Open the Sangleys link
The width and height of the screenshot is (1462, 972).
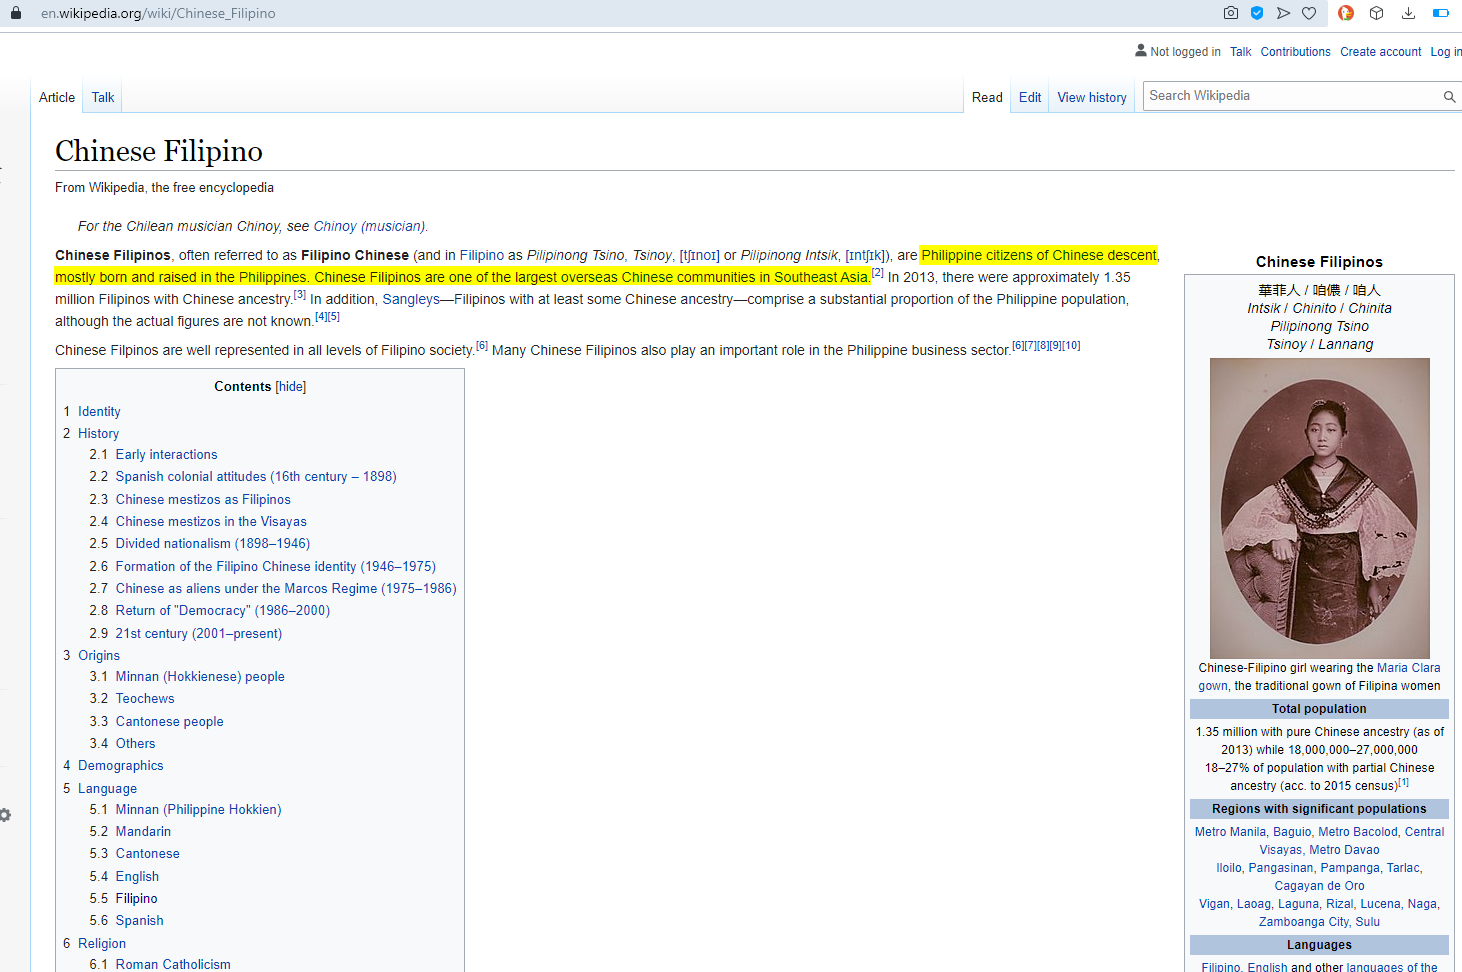pyautogui.click(x=411, y=299)
